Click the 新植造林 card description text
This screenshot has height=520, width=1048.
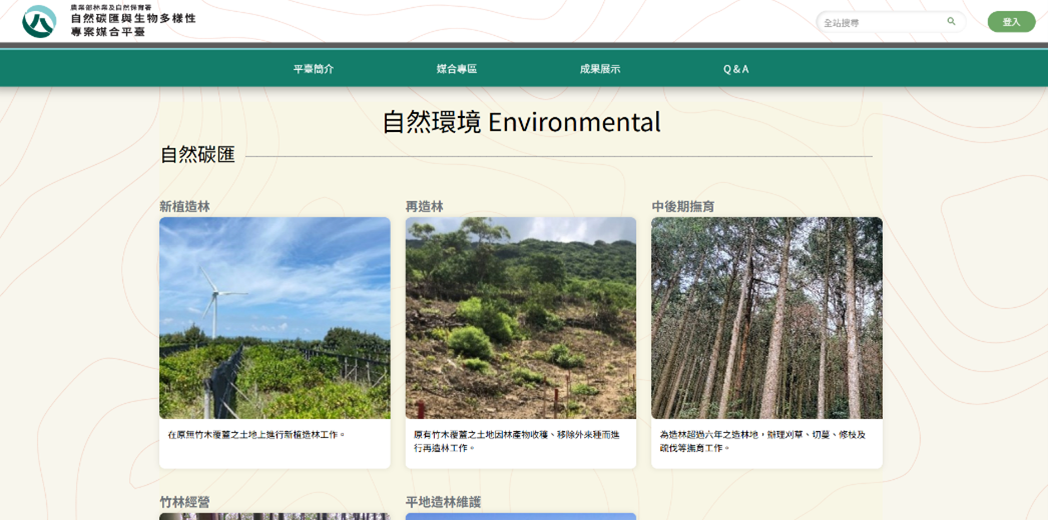click(257, 435)
